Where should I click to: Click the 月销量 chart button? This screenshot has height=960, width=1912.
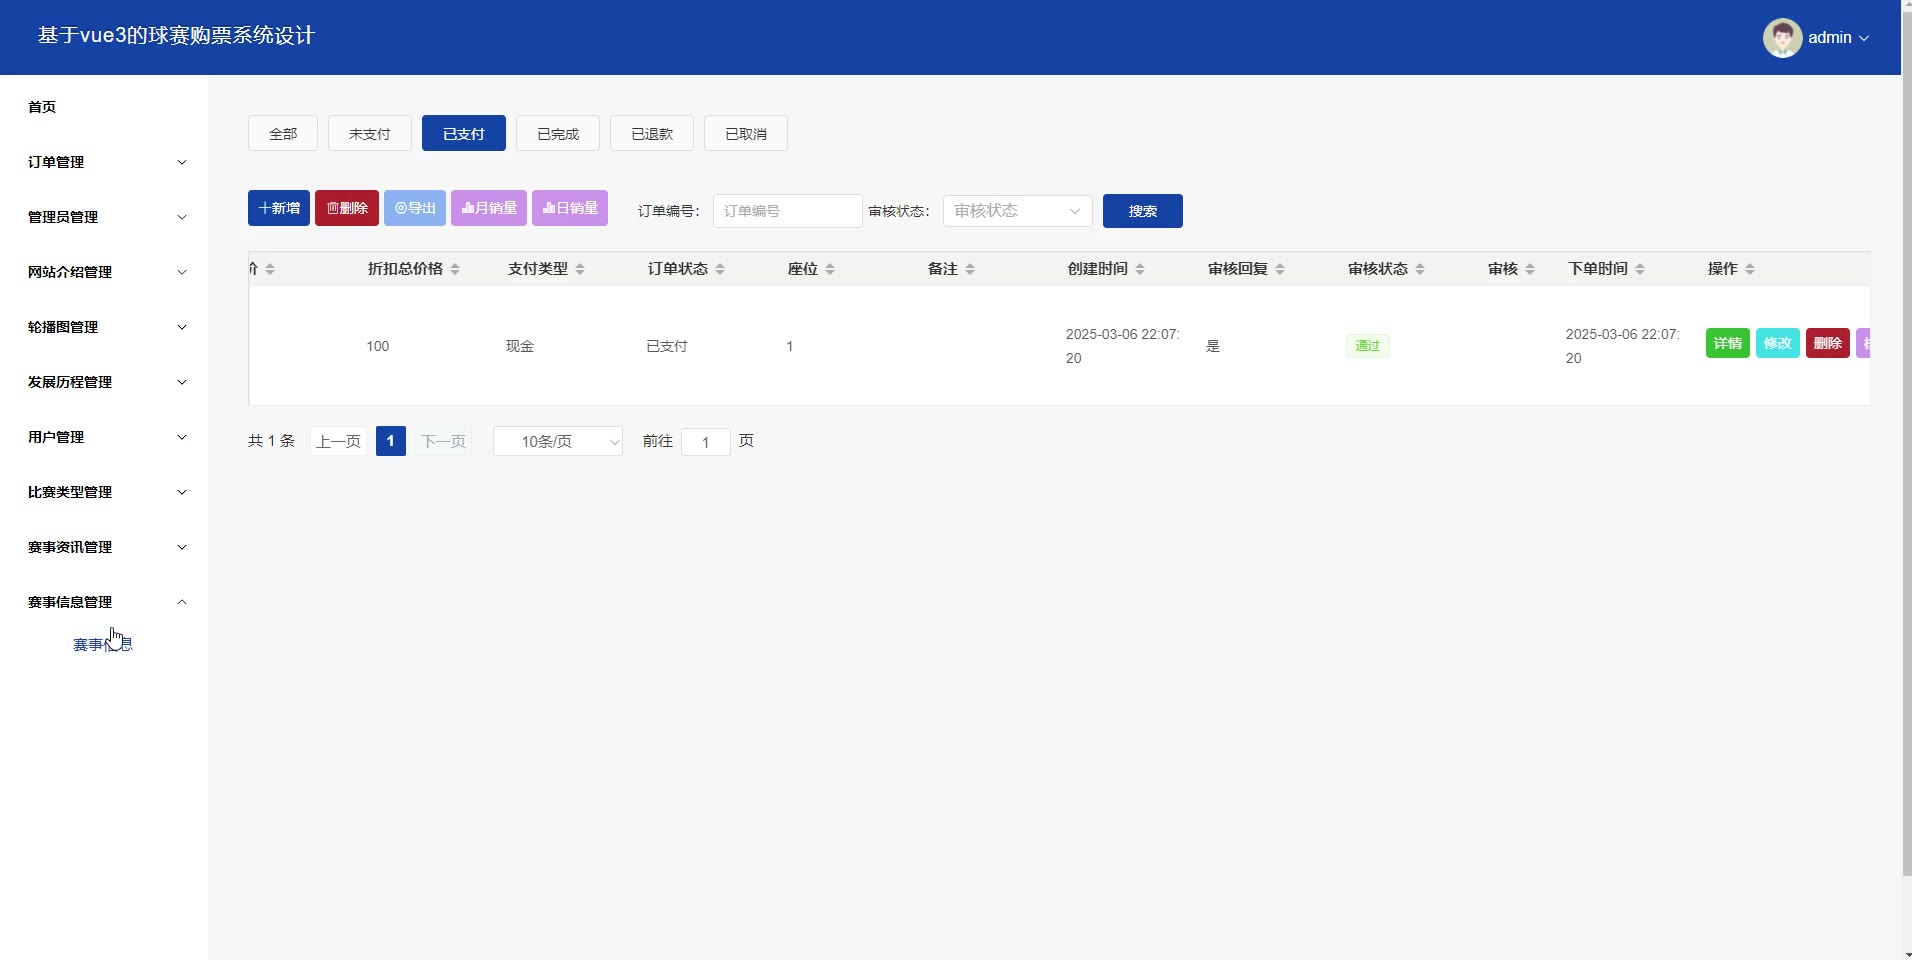[488, 208]
